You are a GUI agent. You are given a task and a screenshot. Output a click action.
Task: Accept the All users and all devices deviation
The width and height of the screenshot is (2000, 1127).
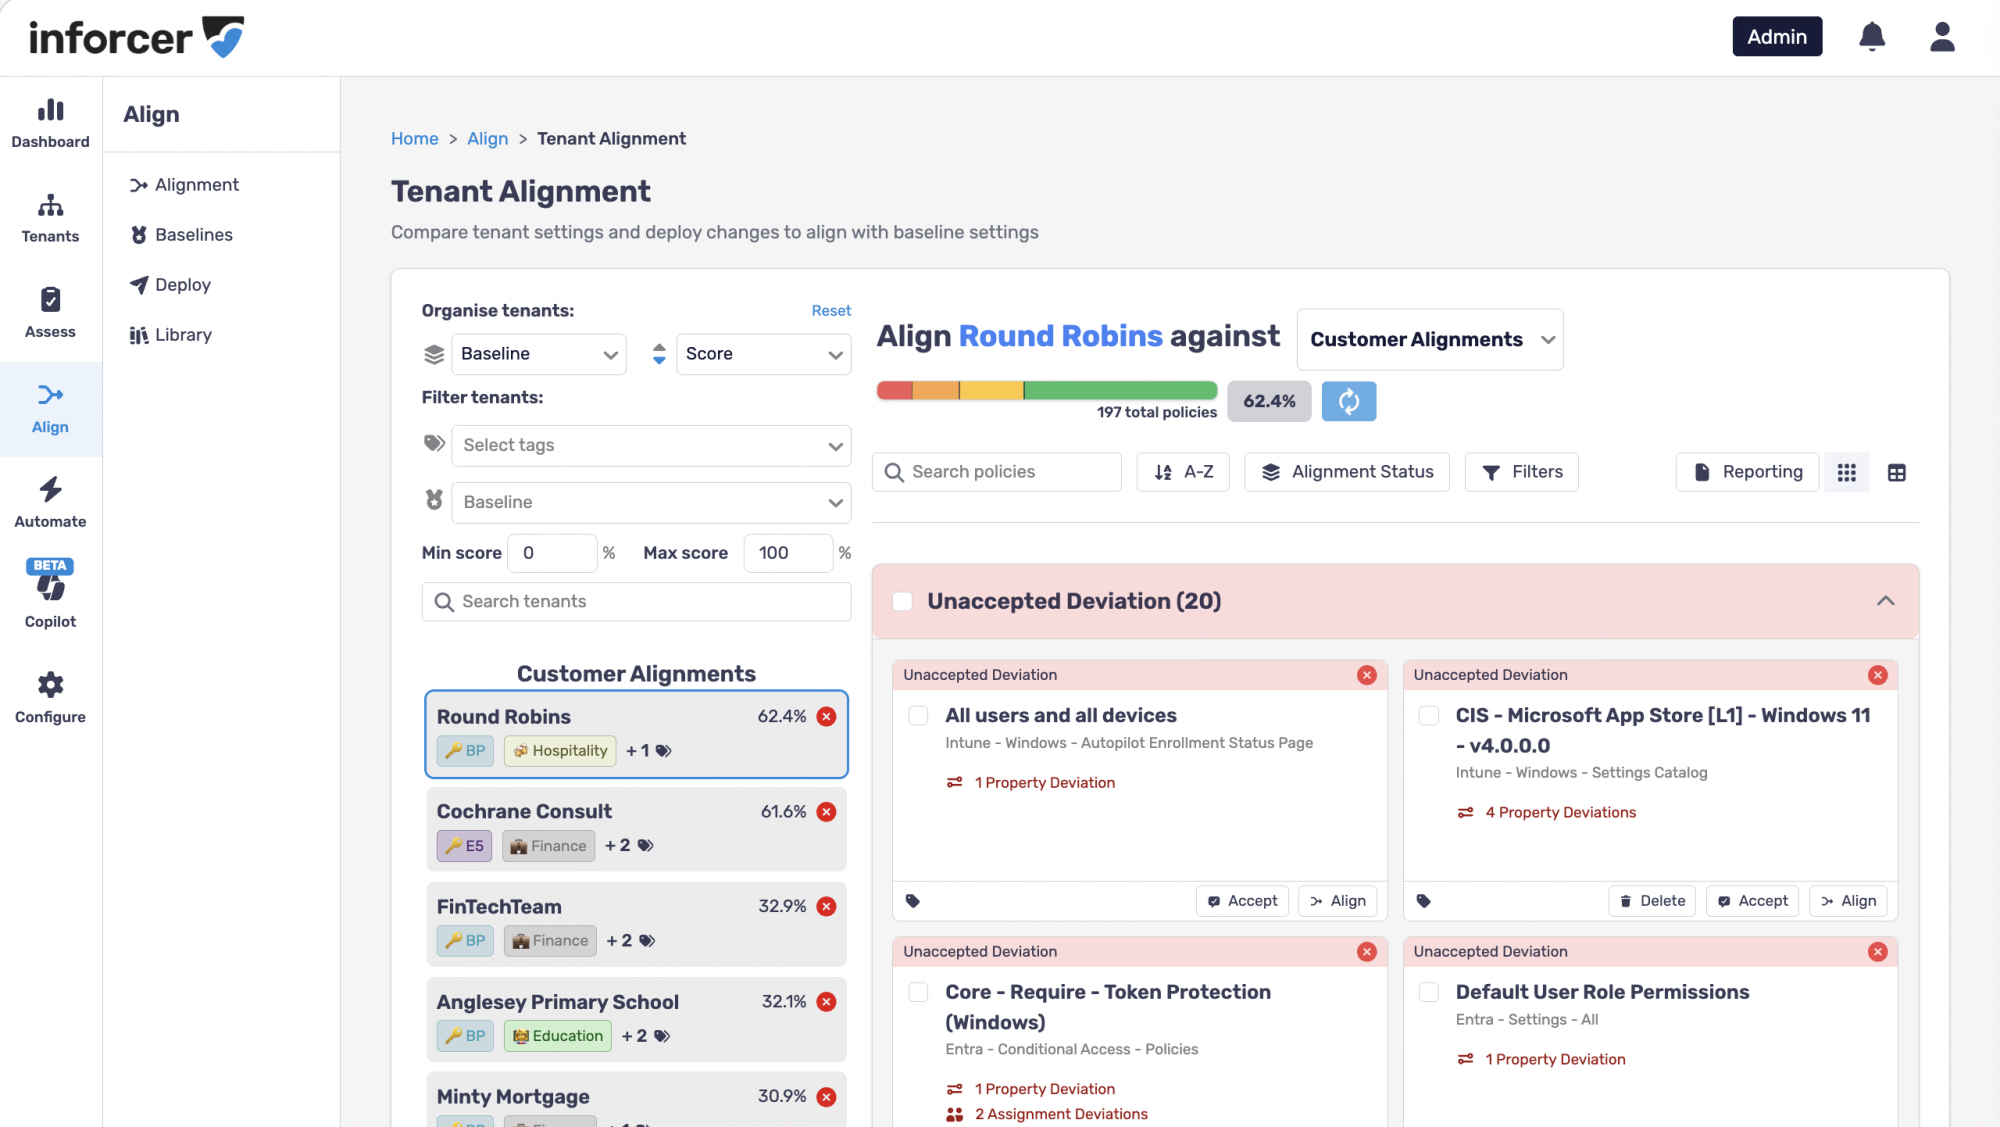[1242, 901]
